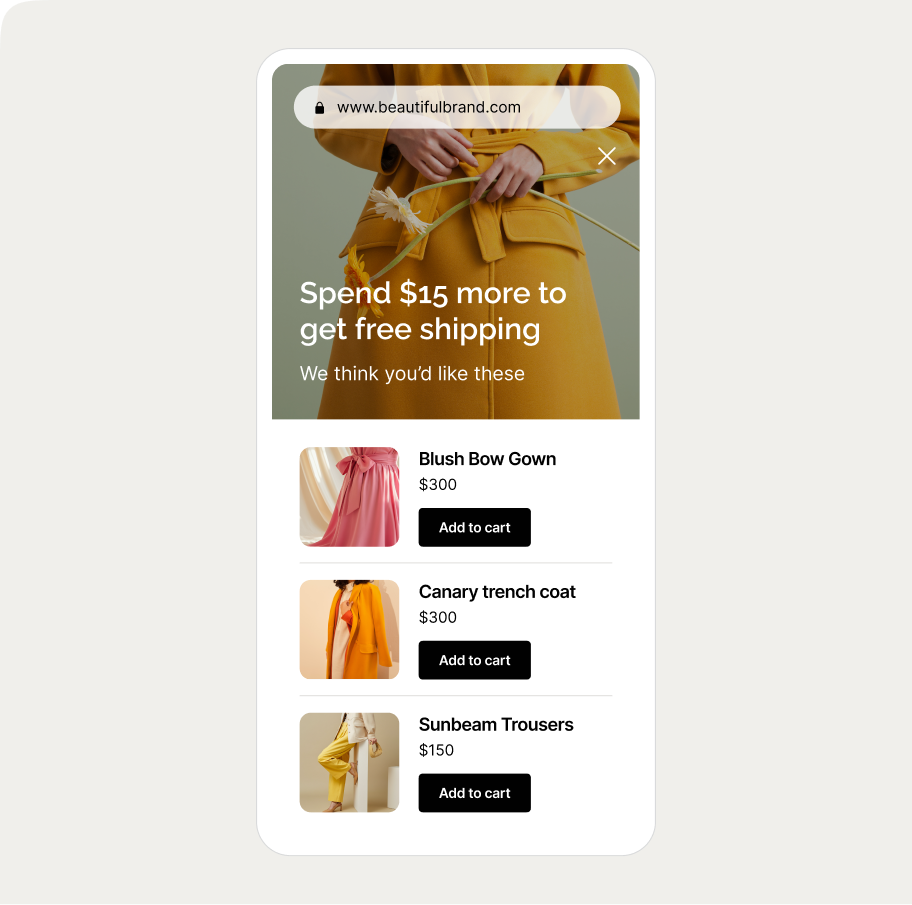Select the Sunbeam Trousers product title

496,725
